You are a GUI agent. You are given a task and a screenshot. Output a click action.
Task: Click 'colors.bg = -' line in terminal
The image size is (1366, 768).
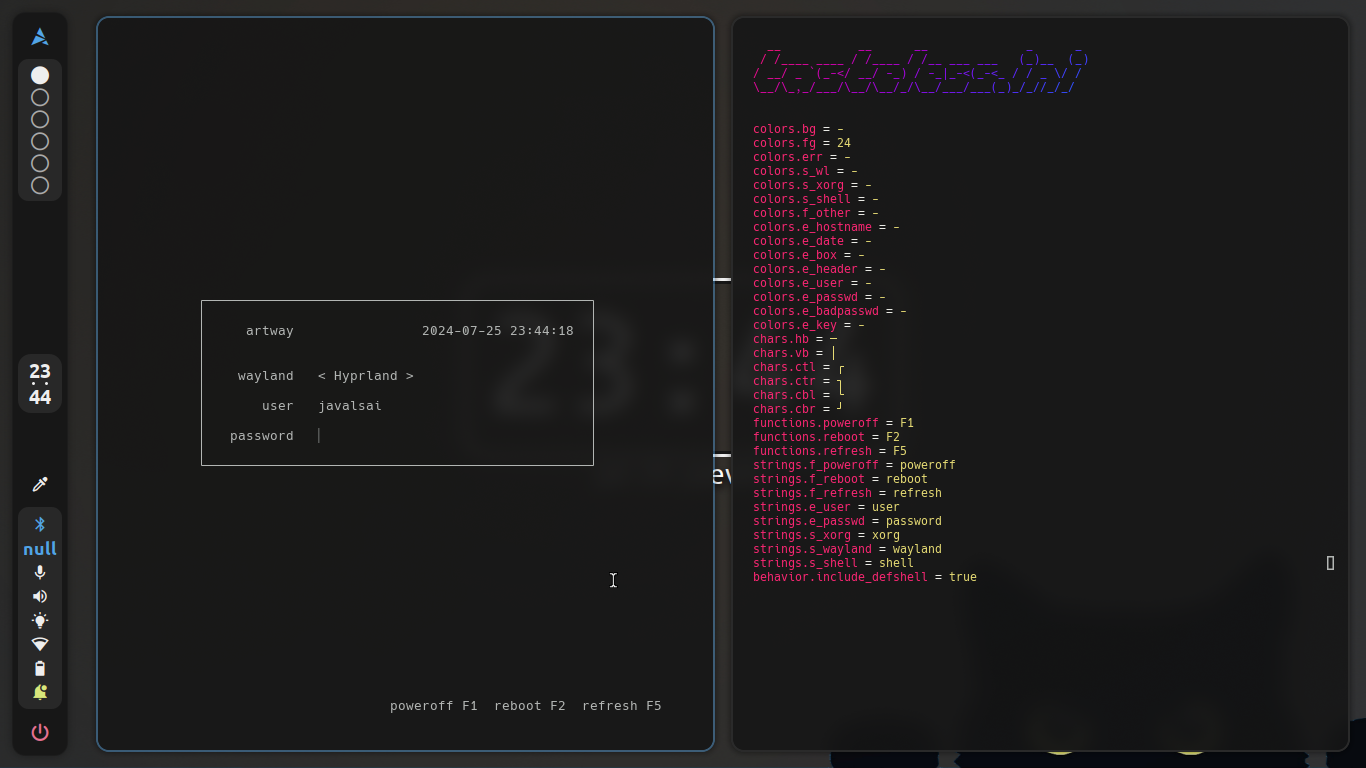point(798,129)
